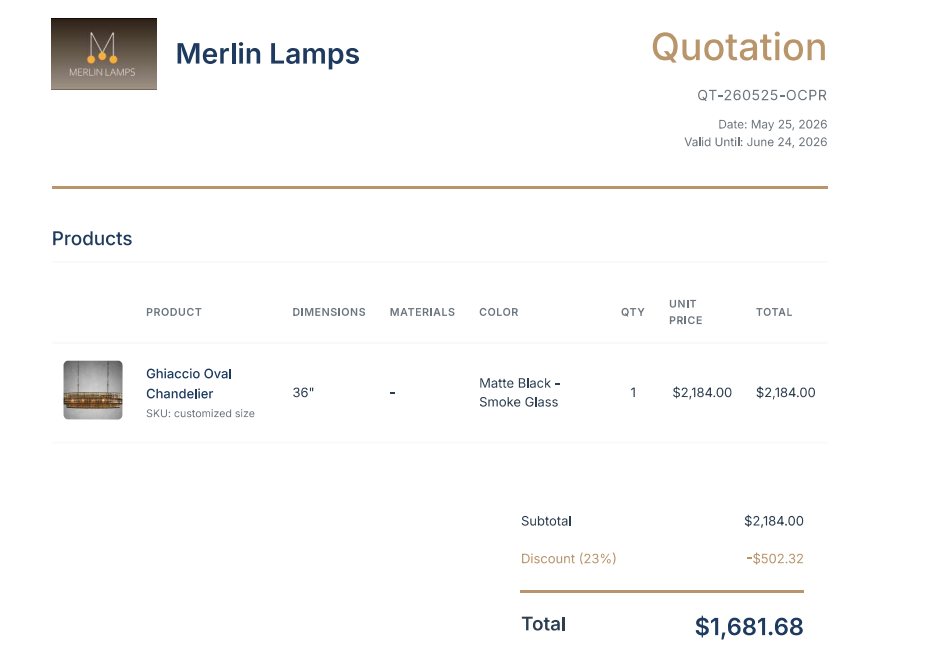The height and width of the screenshot is (658, 935).
Task: Click the SKU customized size text
Action: click(200, 413)
